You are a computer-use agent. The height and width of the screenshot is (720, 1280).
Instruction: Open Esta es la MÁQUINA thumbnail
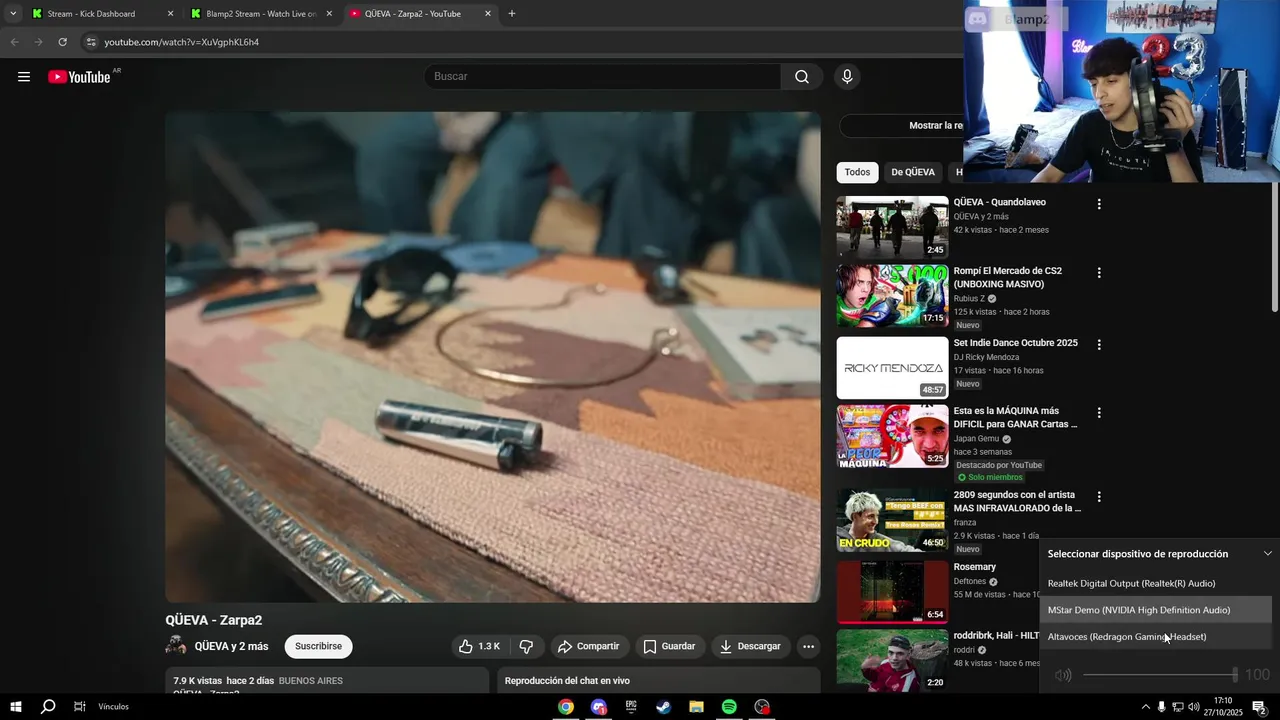pos(892,436)
